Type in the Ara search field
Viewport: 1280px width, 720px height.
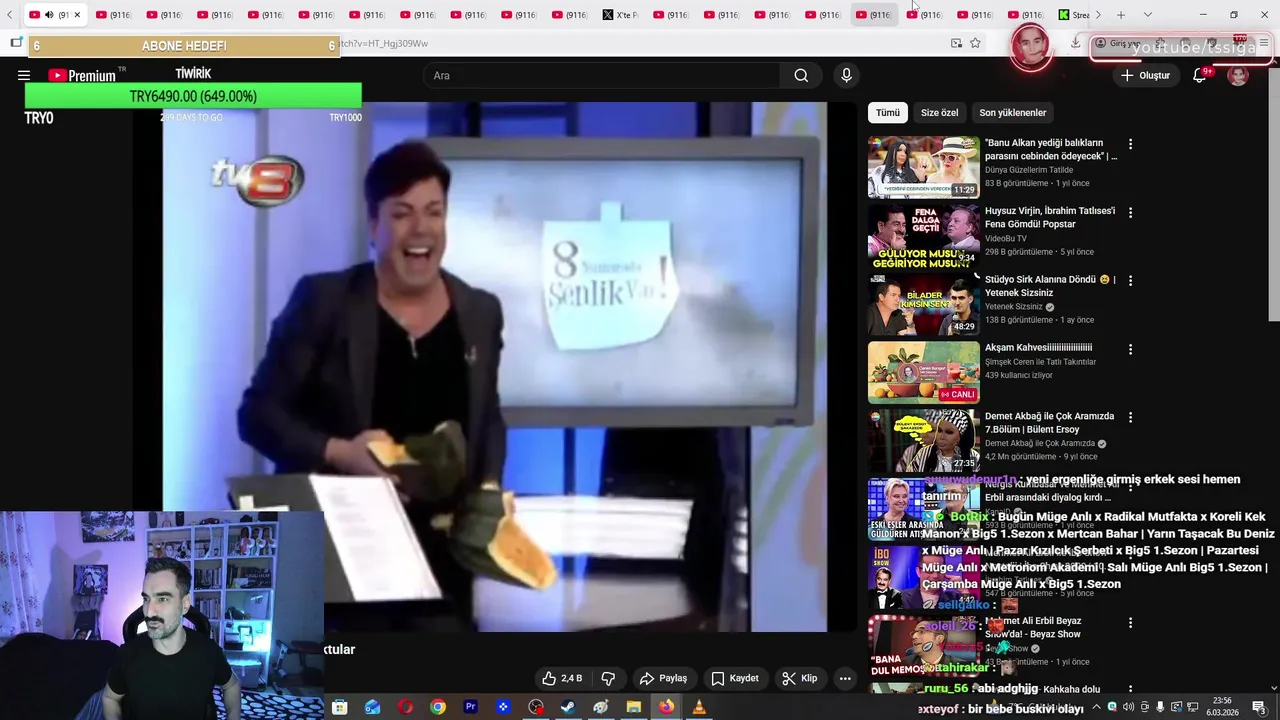[601, 75]
